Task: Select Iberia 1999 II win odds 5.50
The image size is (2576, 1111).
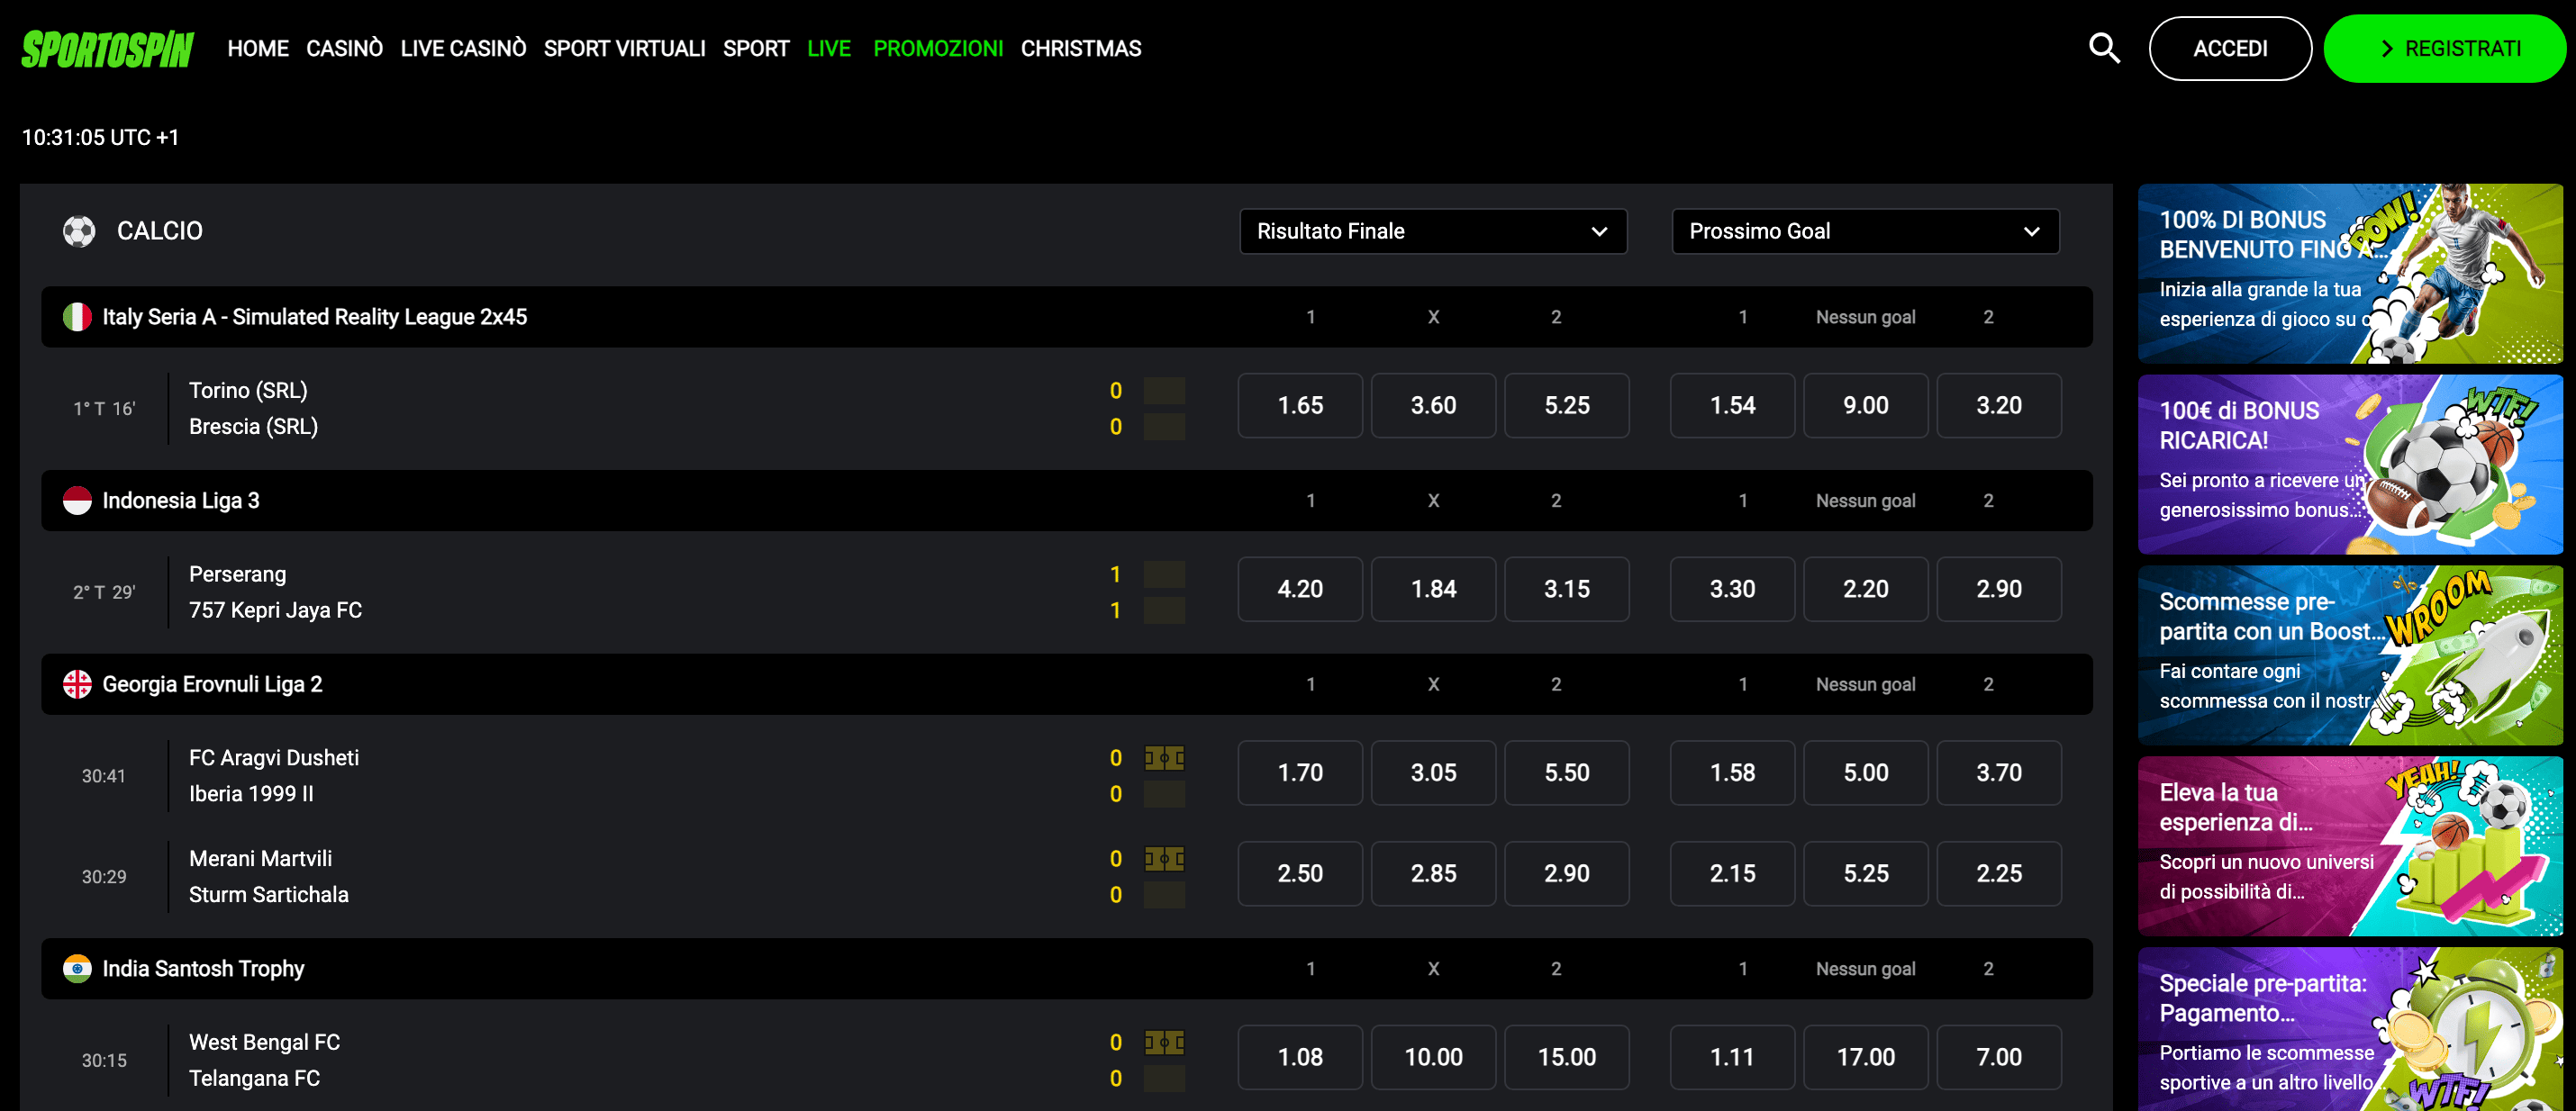Action: pos(1566,773)
